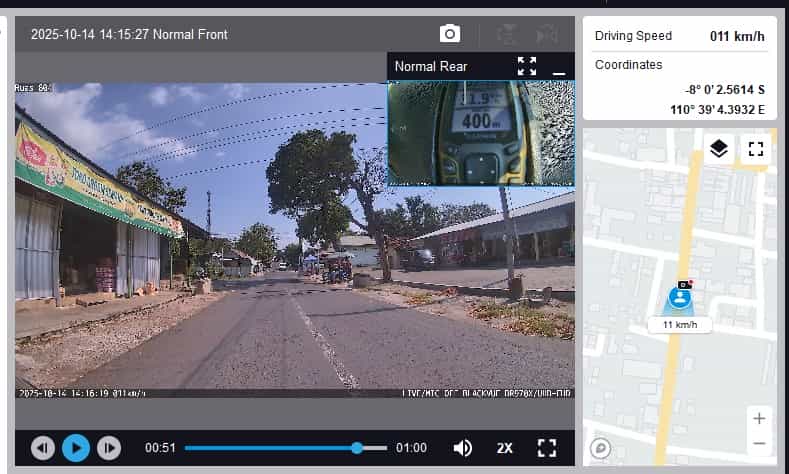Expand the Normal Rear camera view
789x474 pixels.
click(x=527, y=66)
